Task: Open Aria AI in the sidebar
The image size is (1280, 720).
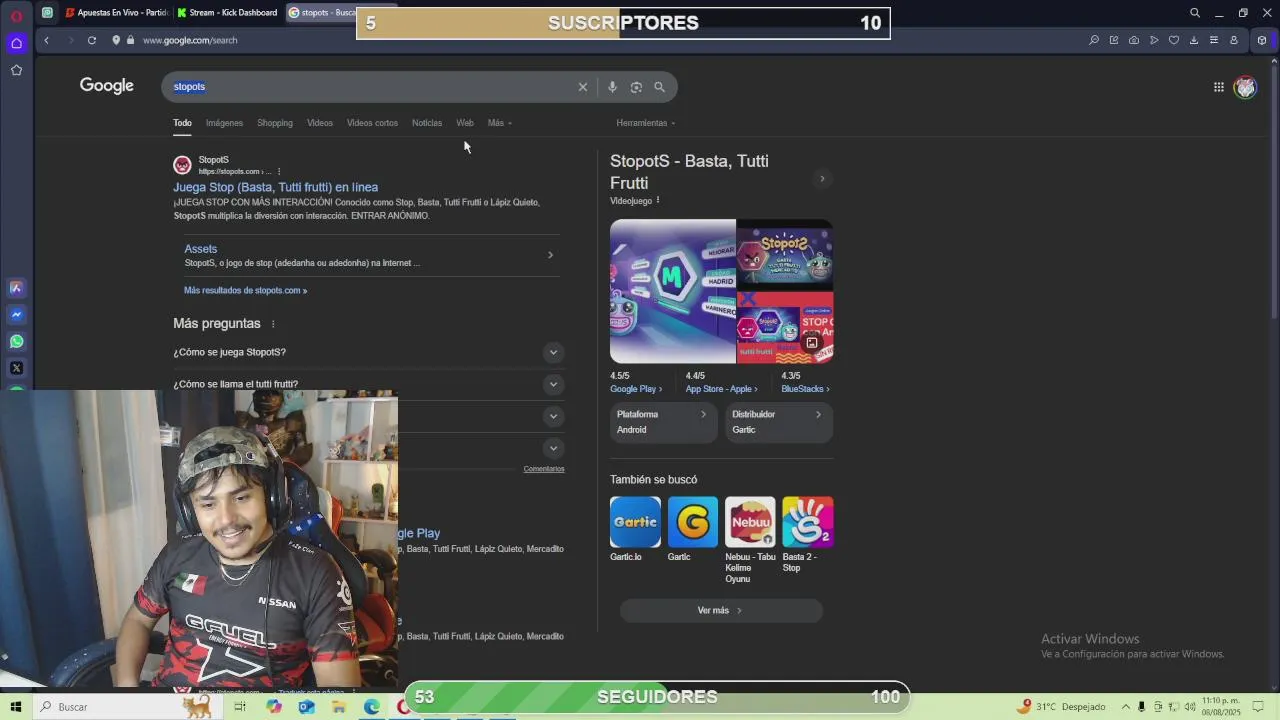Action: [16, 288]
